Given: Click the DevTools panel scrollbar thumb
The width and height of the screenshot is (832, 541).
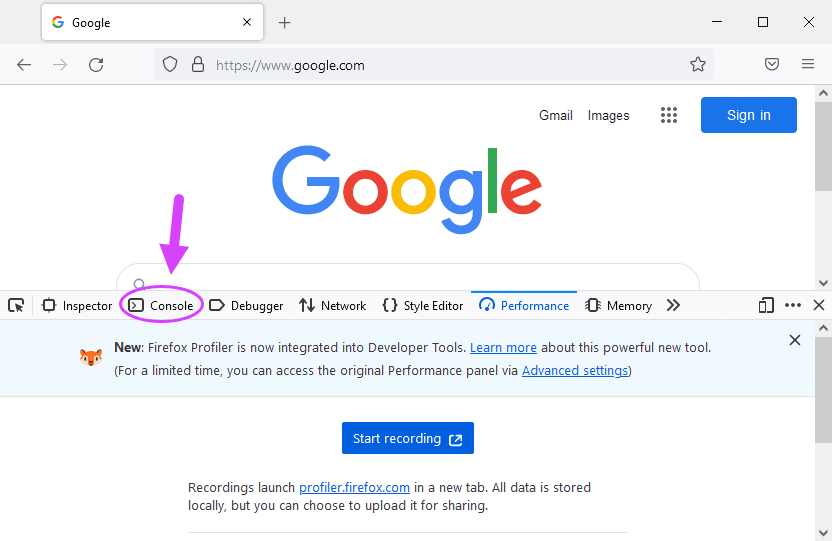Looking at the screenshot, I should (x=823, y=389).
